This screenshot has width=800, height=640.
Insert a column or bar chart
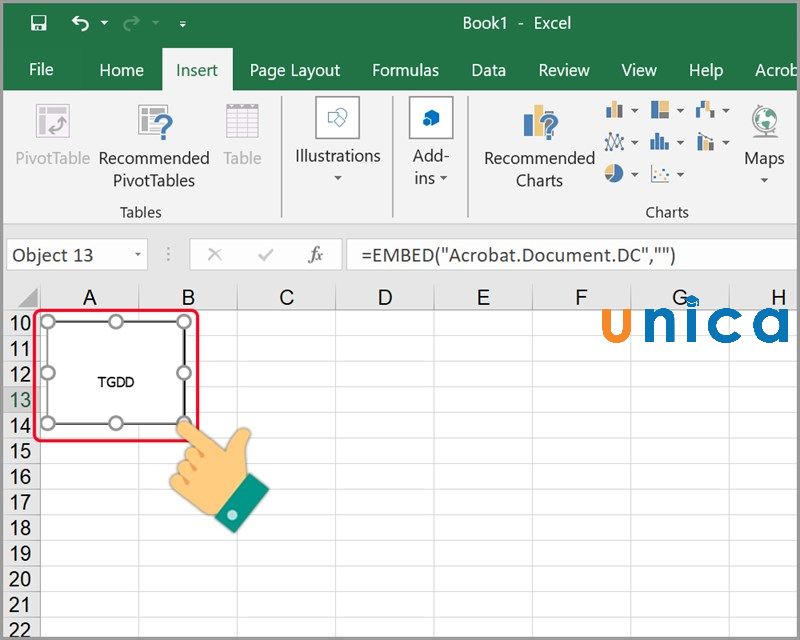tap(614, 110)
